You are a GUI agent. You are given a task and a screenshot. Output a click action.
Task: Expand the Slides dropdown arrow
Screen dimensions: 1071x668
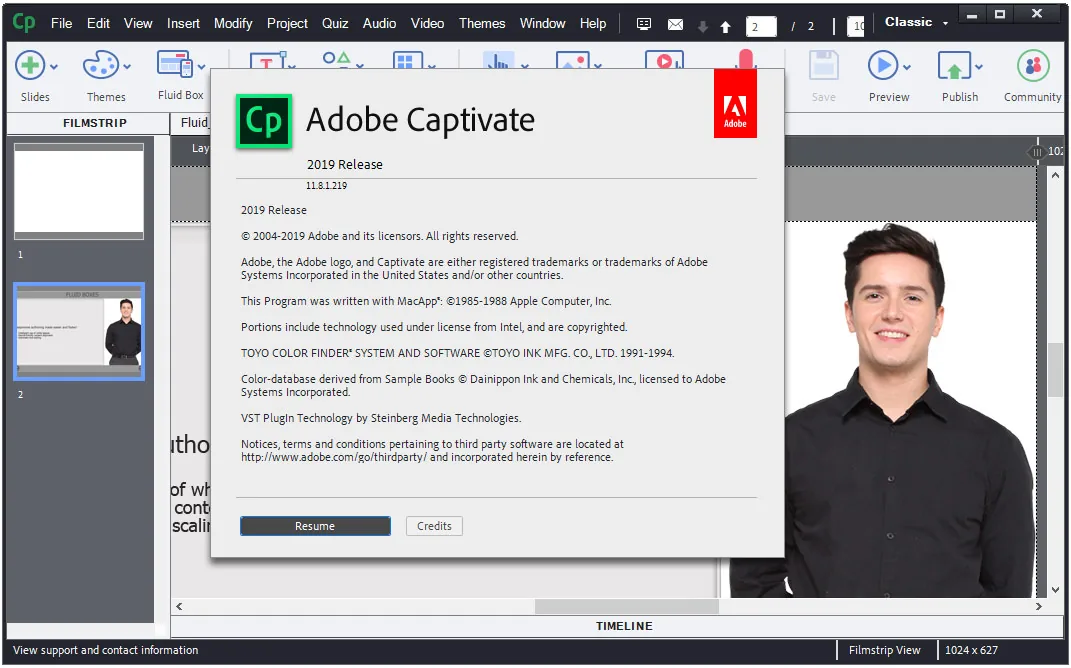pyautogui.click(x=54, y=67)
